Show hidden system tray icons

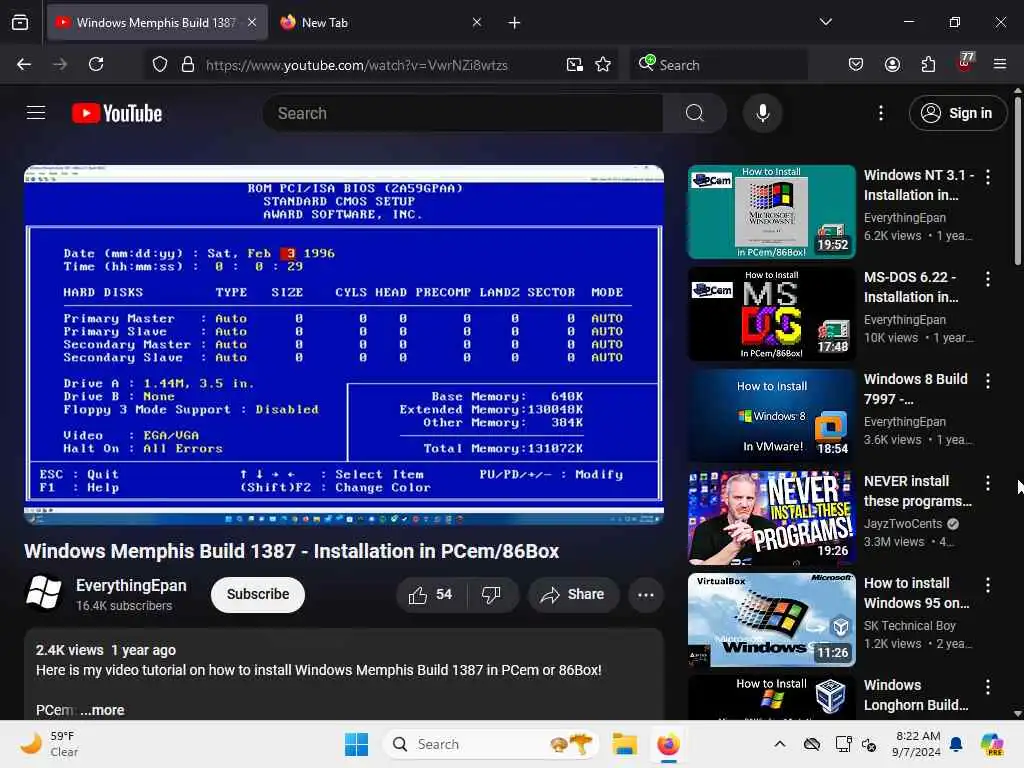click(780, 744)
